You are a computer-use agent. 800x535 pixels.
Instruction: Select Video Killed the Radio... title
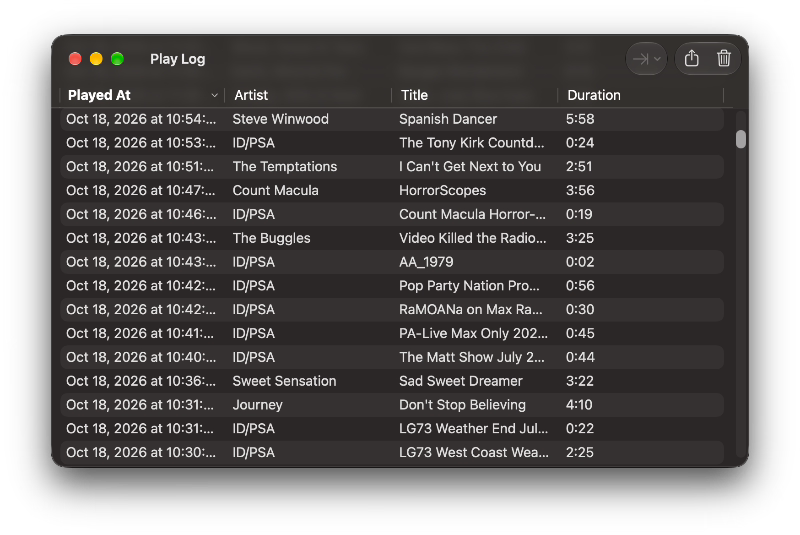tap(472, 238)
